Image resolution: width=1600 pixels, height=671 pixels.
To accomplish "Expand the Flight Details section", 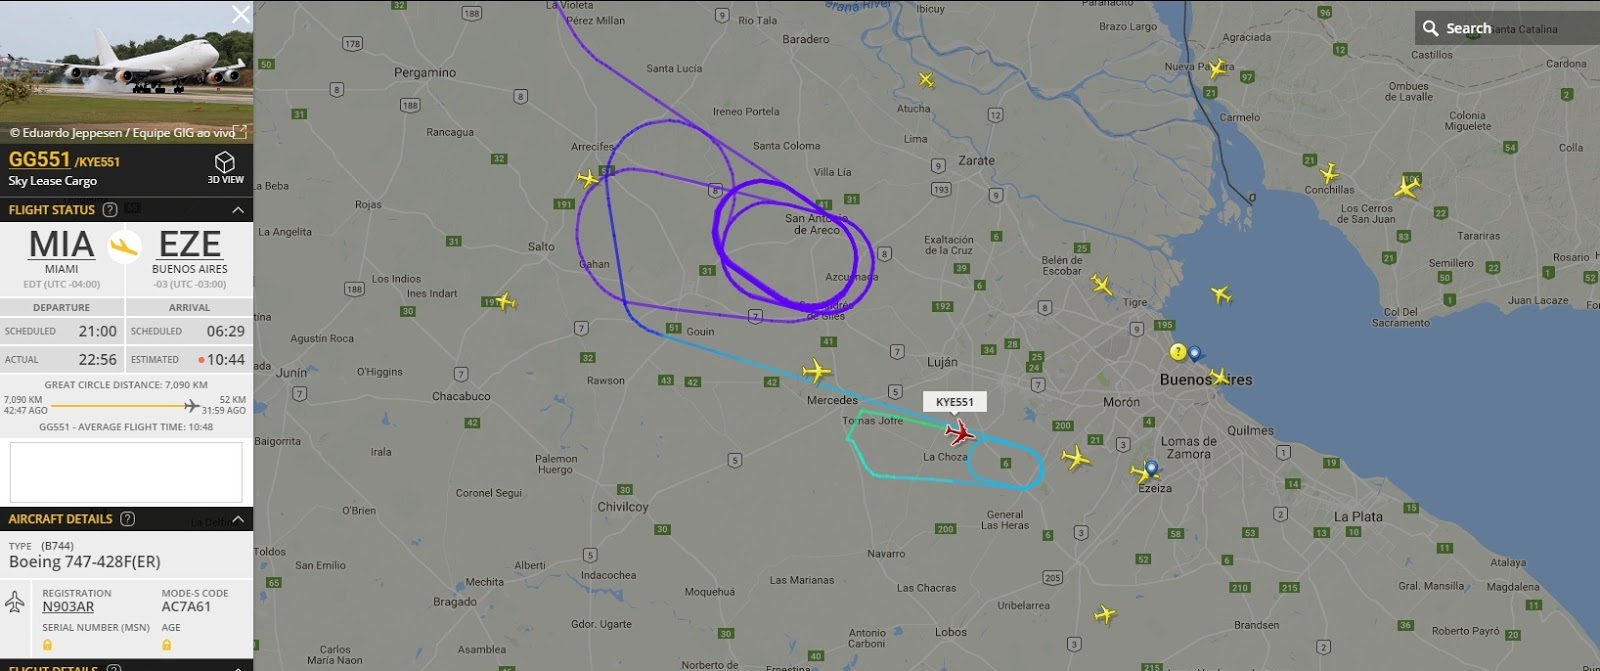I will click(238, 666).
